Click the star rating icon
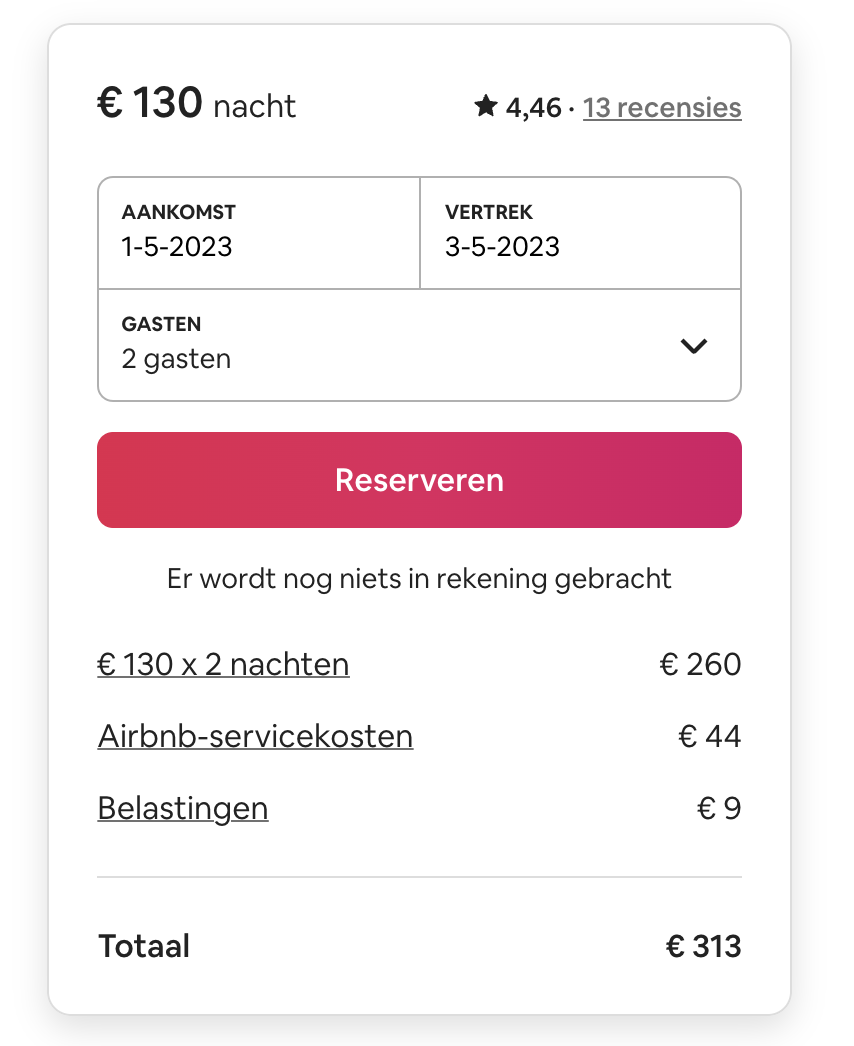 pyautogui.click(x=486, y=106)
